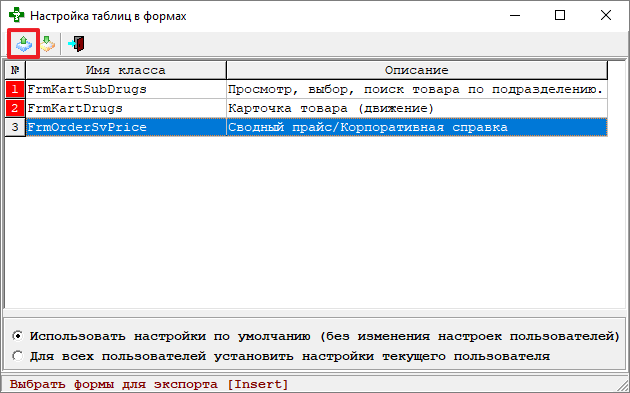Maximize the 'Настройка таблиц в формах' window

coord(560,16)
